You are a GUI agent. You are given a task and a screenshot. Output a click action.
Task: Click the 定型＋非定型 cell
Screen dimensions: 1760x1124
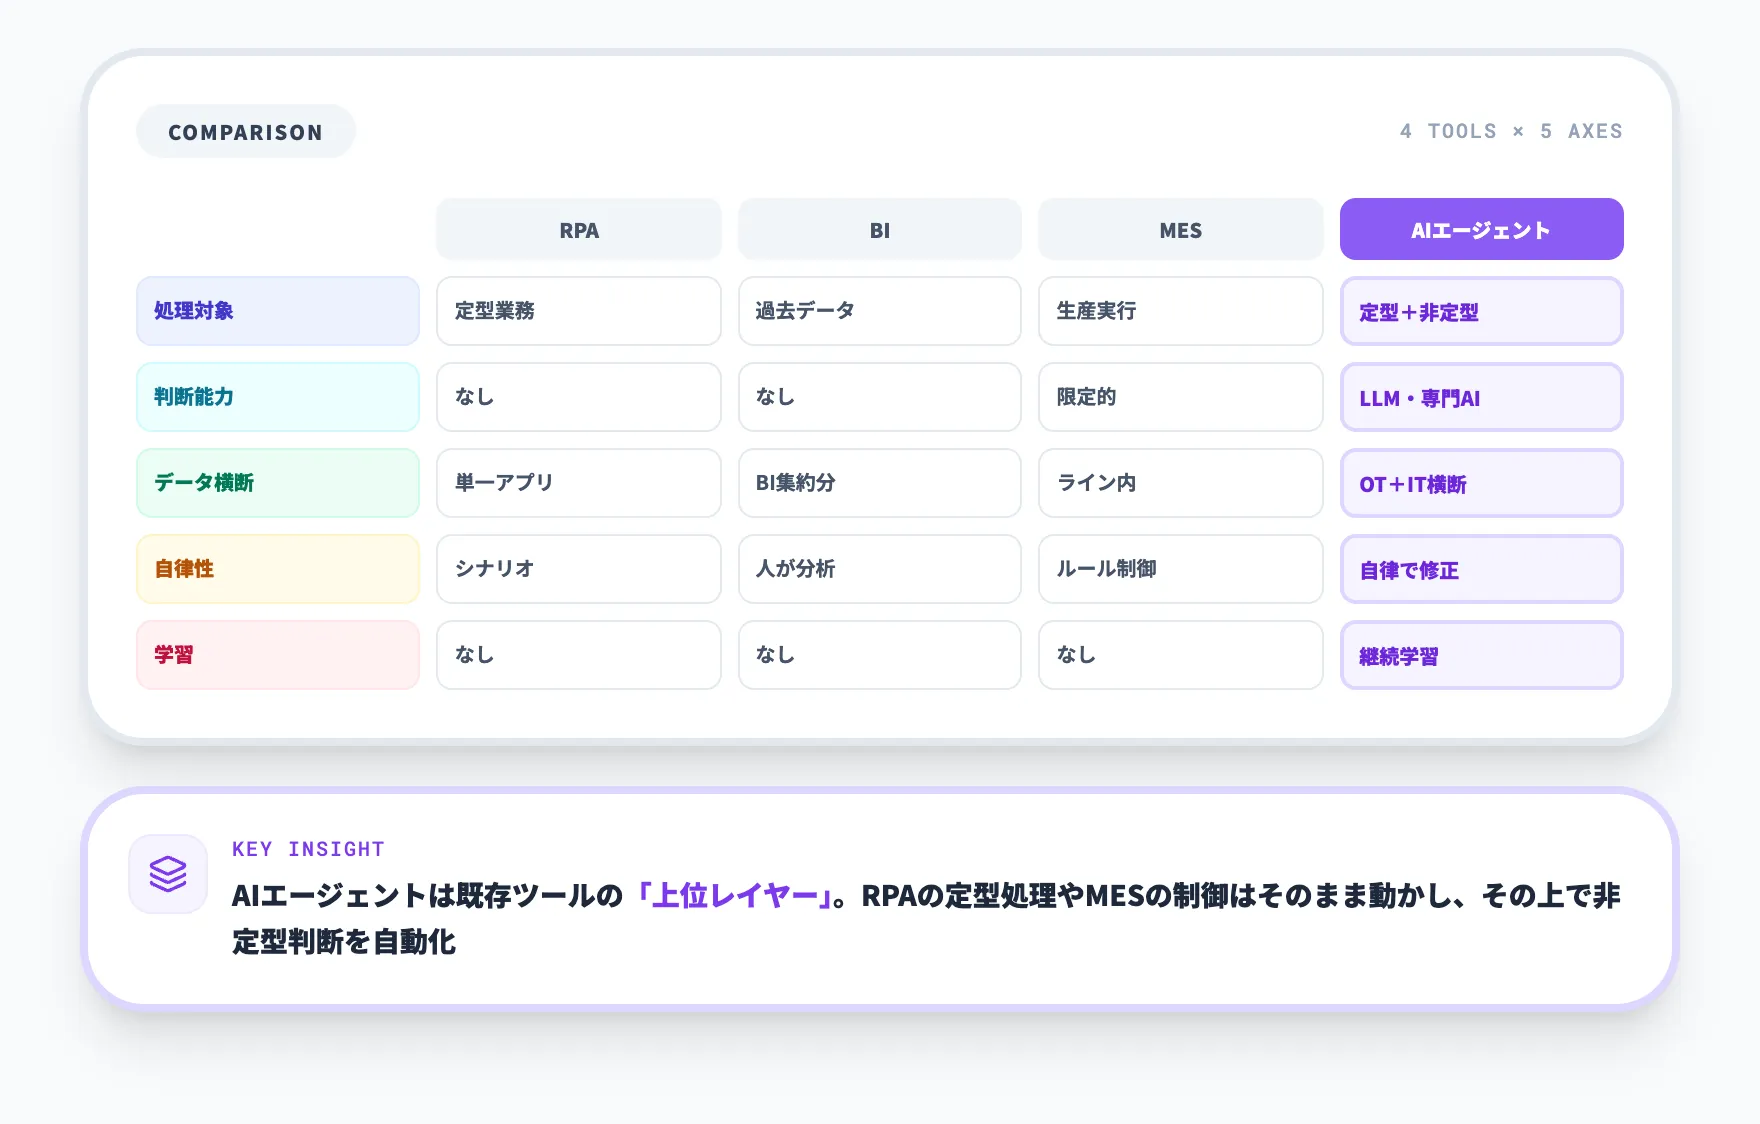coord(1480,311)
